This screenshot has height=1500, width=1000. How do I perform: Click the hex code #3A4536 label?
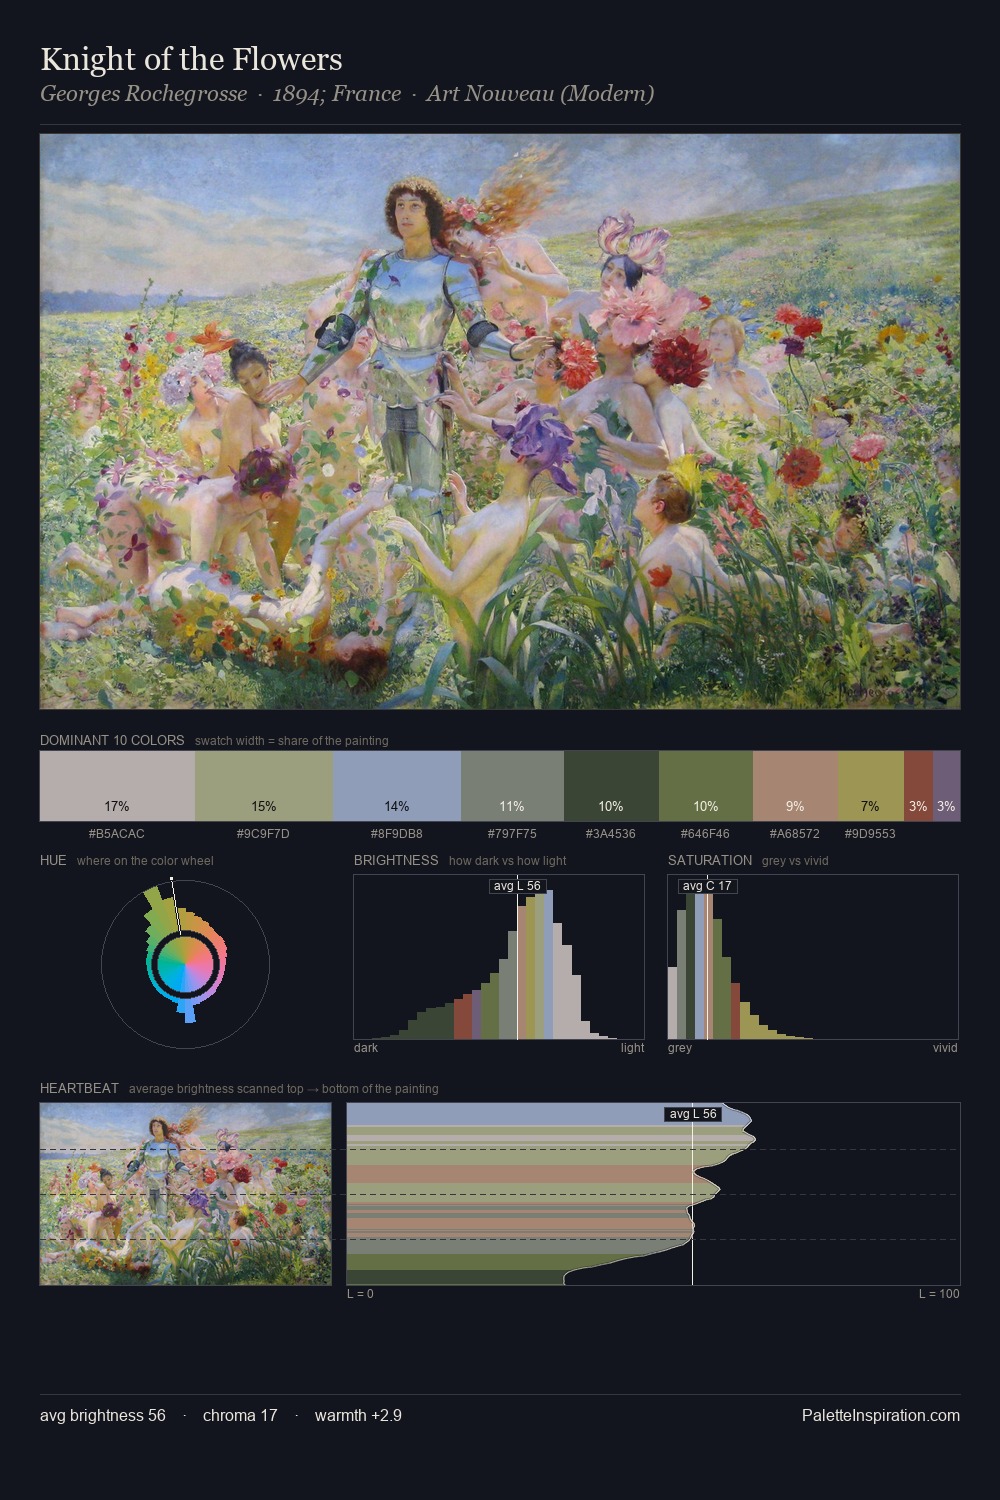611,833
